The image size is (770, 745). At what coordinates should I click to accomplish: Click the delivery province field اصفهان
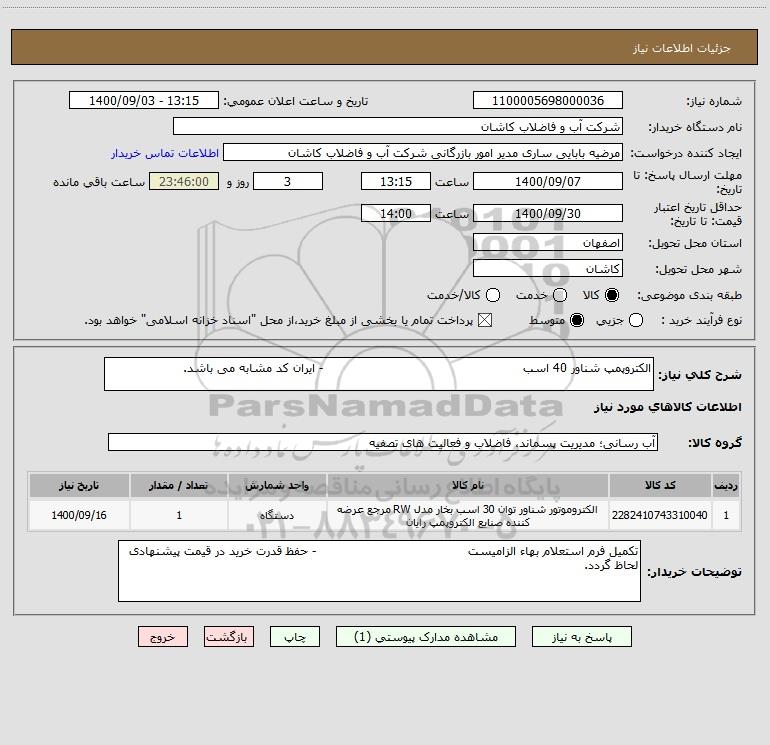tap(548, 242)
